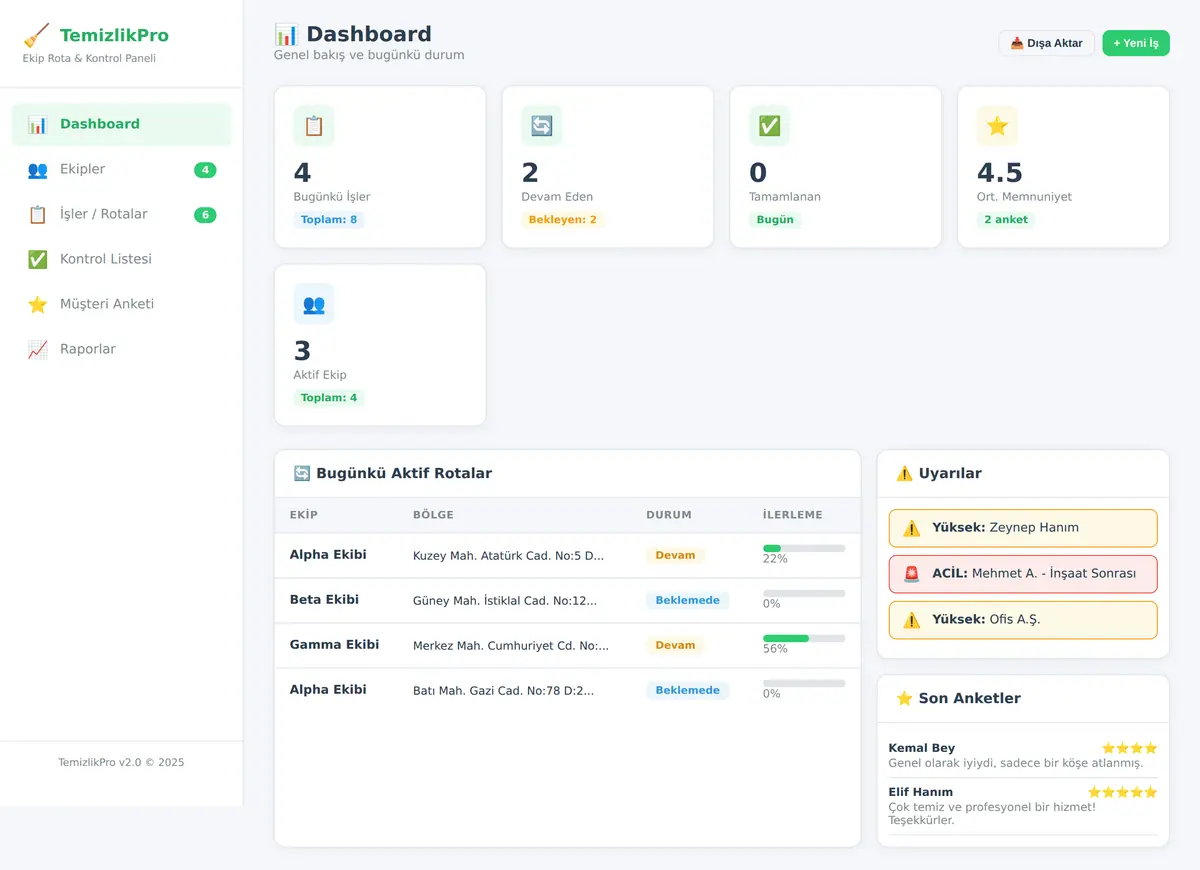
Task: Click the green 6 badge next to İşler / Rotalar
Action: pyautogui.click(x=205, y=215)
